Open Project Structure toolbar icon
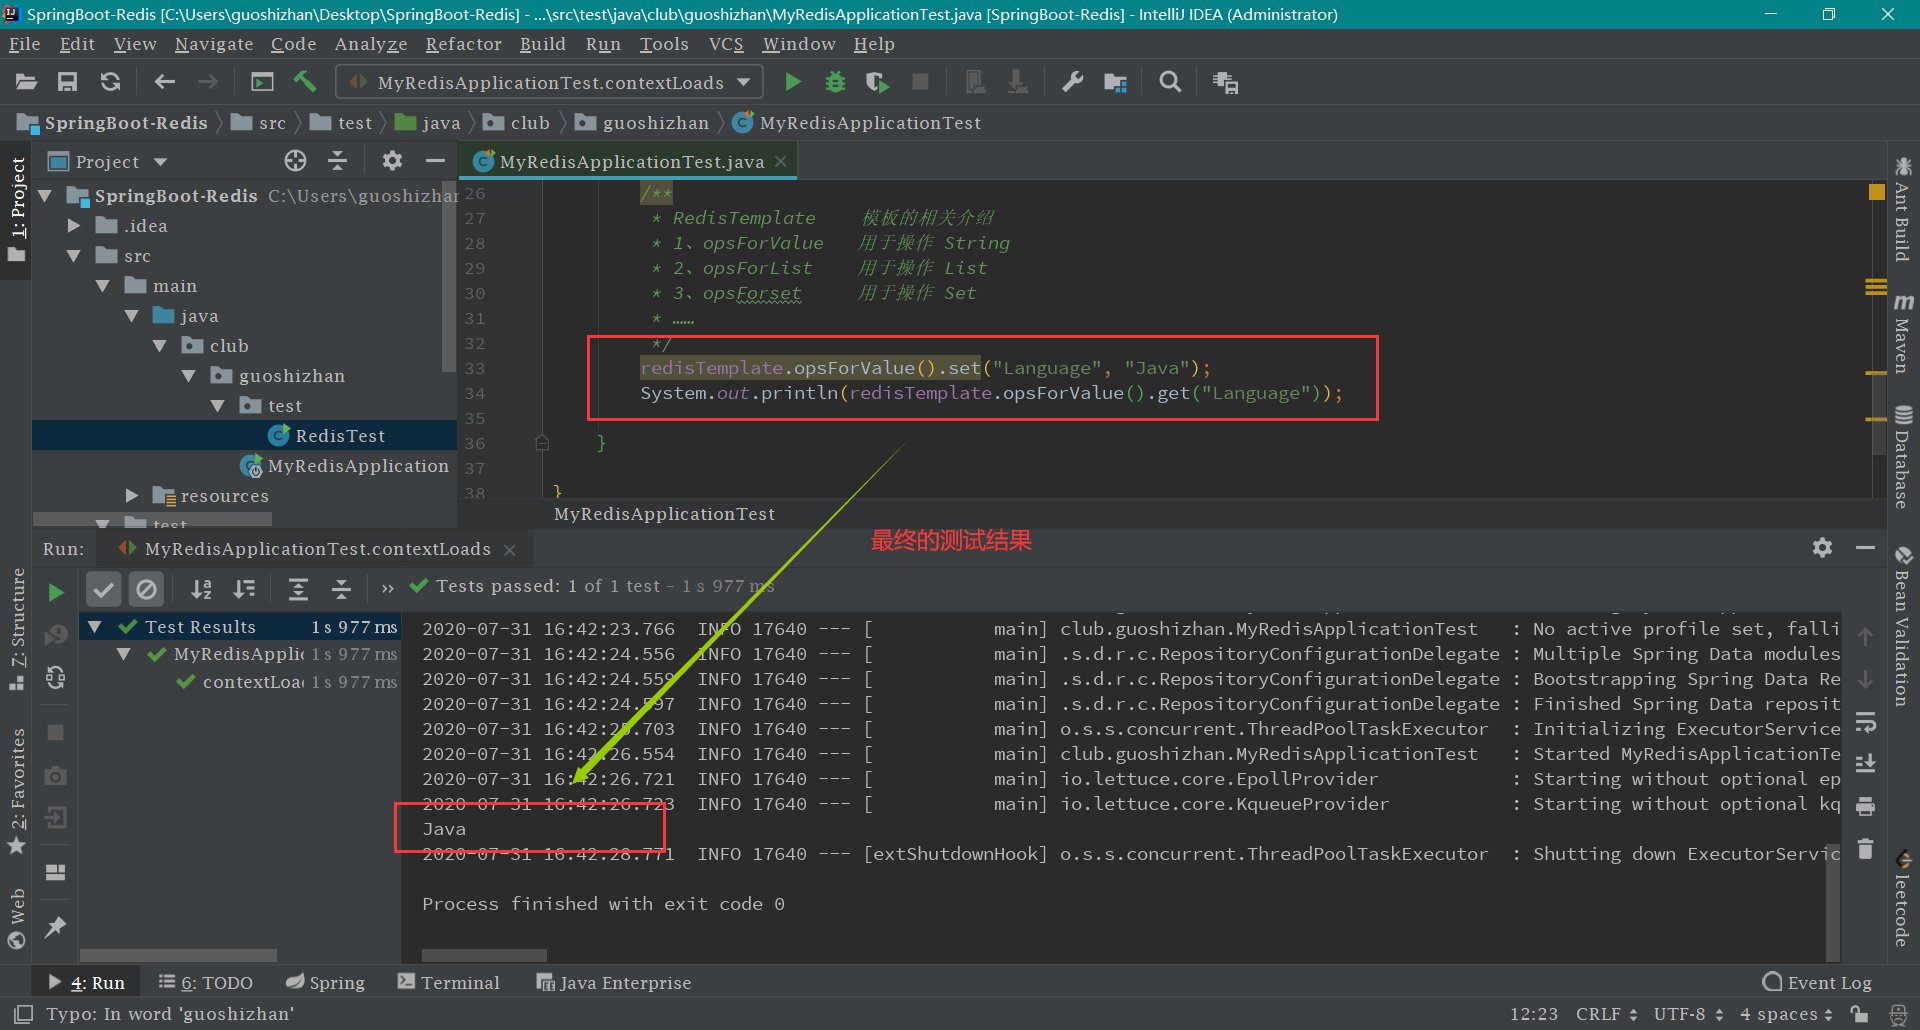 coord(1115,82)
